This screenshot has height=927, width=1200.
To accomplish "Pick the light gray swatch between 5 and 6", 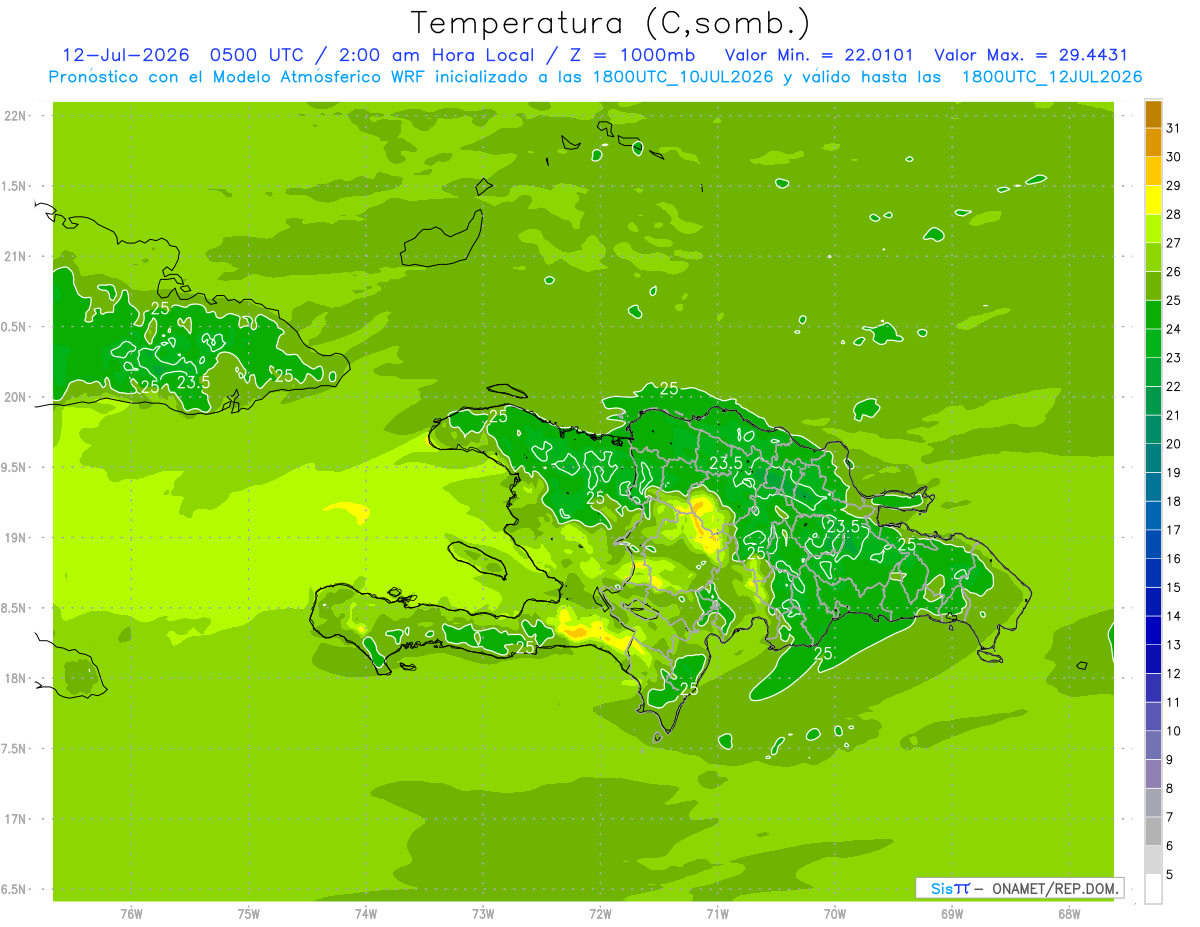I will (1153, 860).
